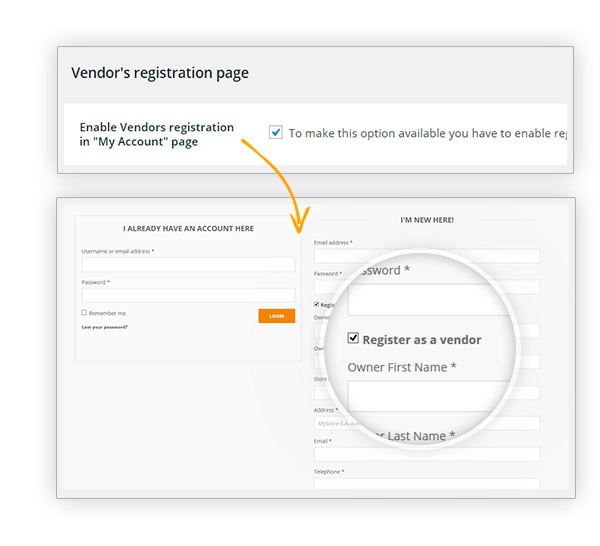The width and height of the screenshot is (600, 546).
Task: Click the orange LOGIN button
Action: pos(277,316)
